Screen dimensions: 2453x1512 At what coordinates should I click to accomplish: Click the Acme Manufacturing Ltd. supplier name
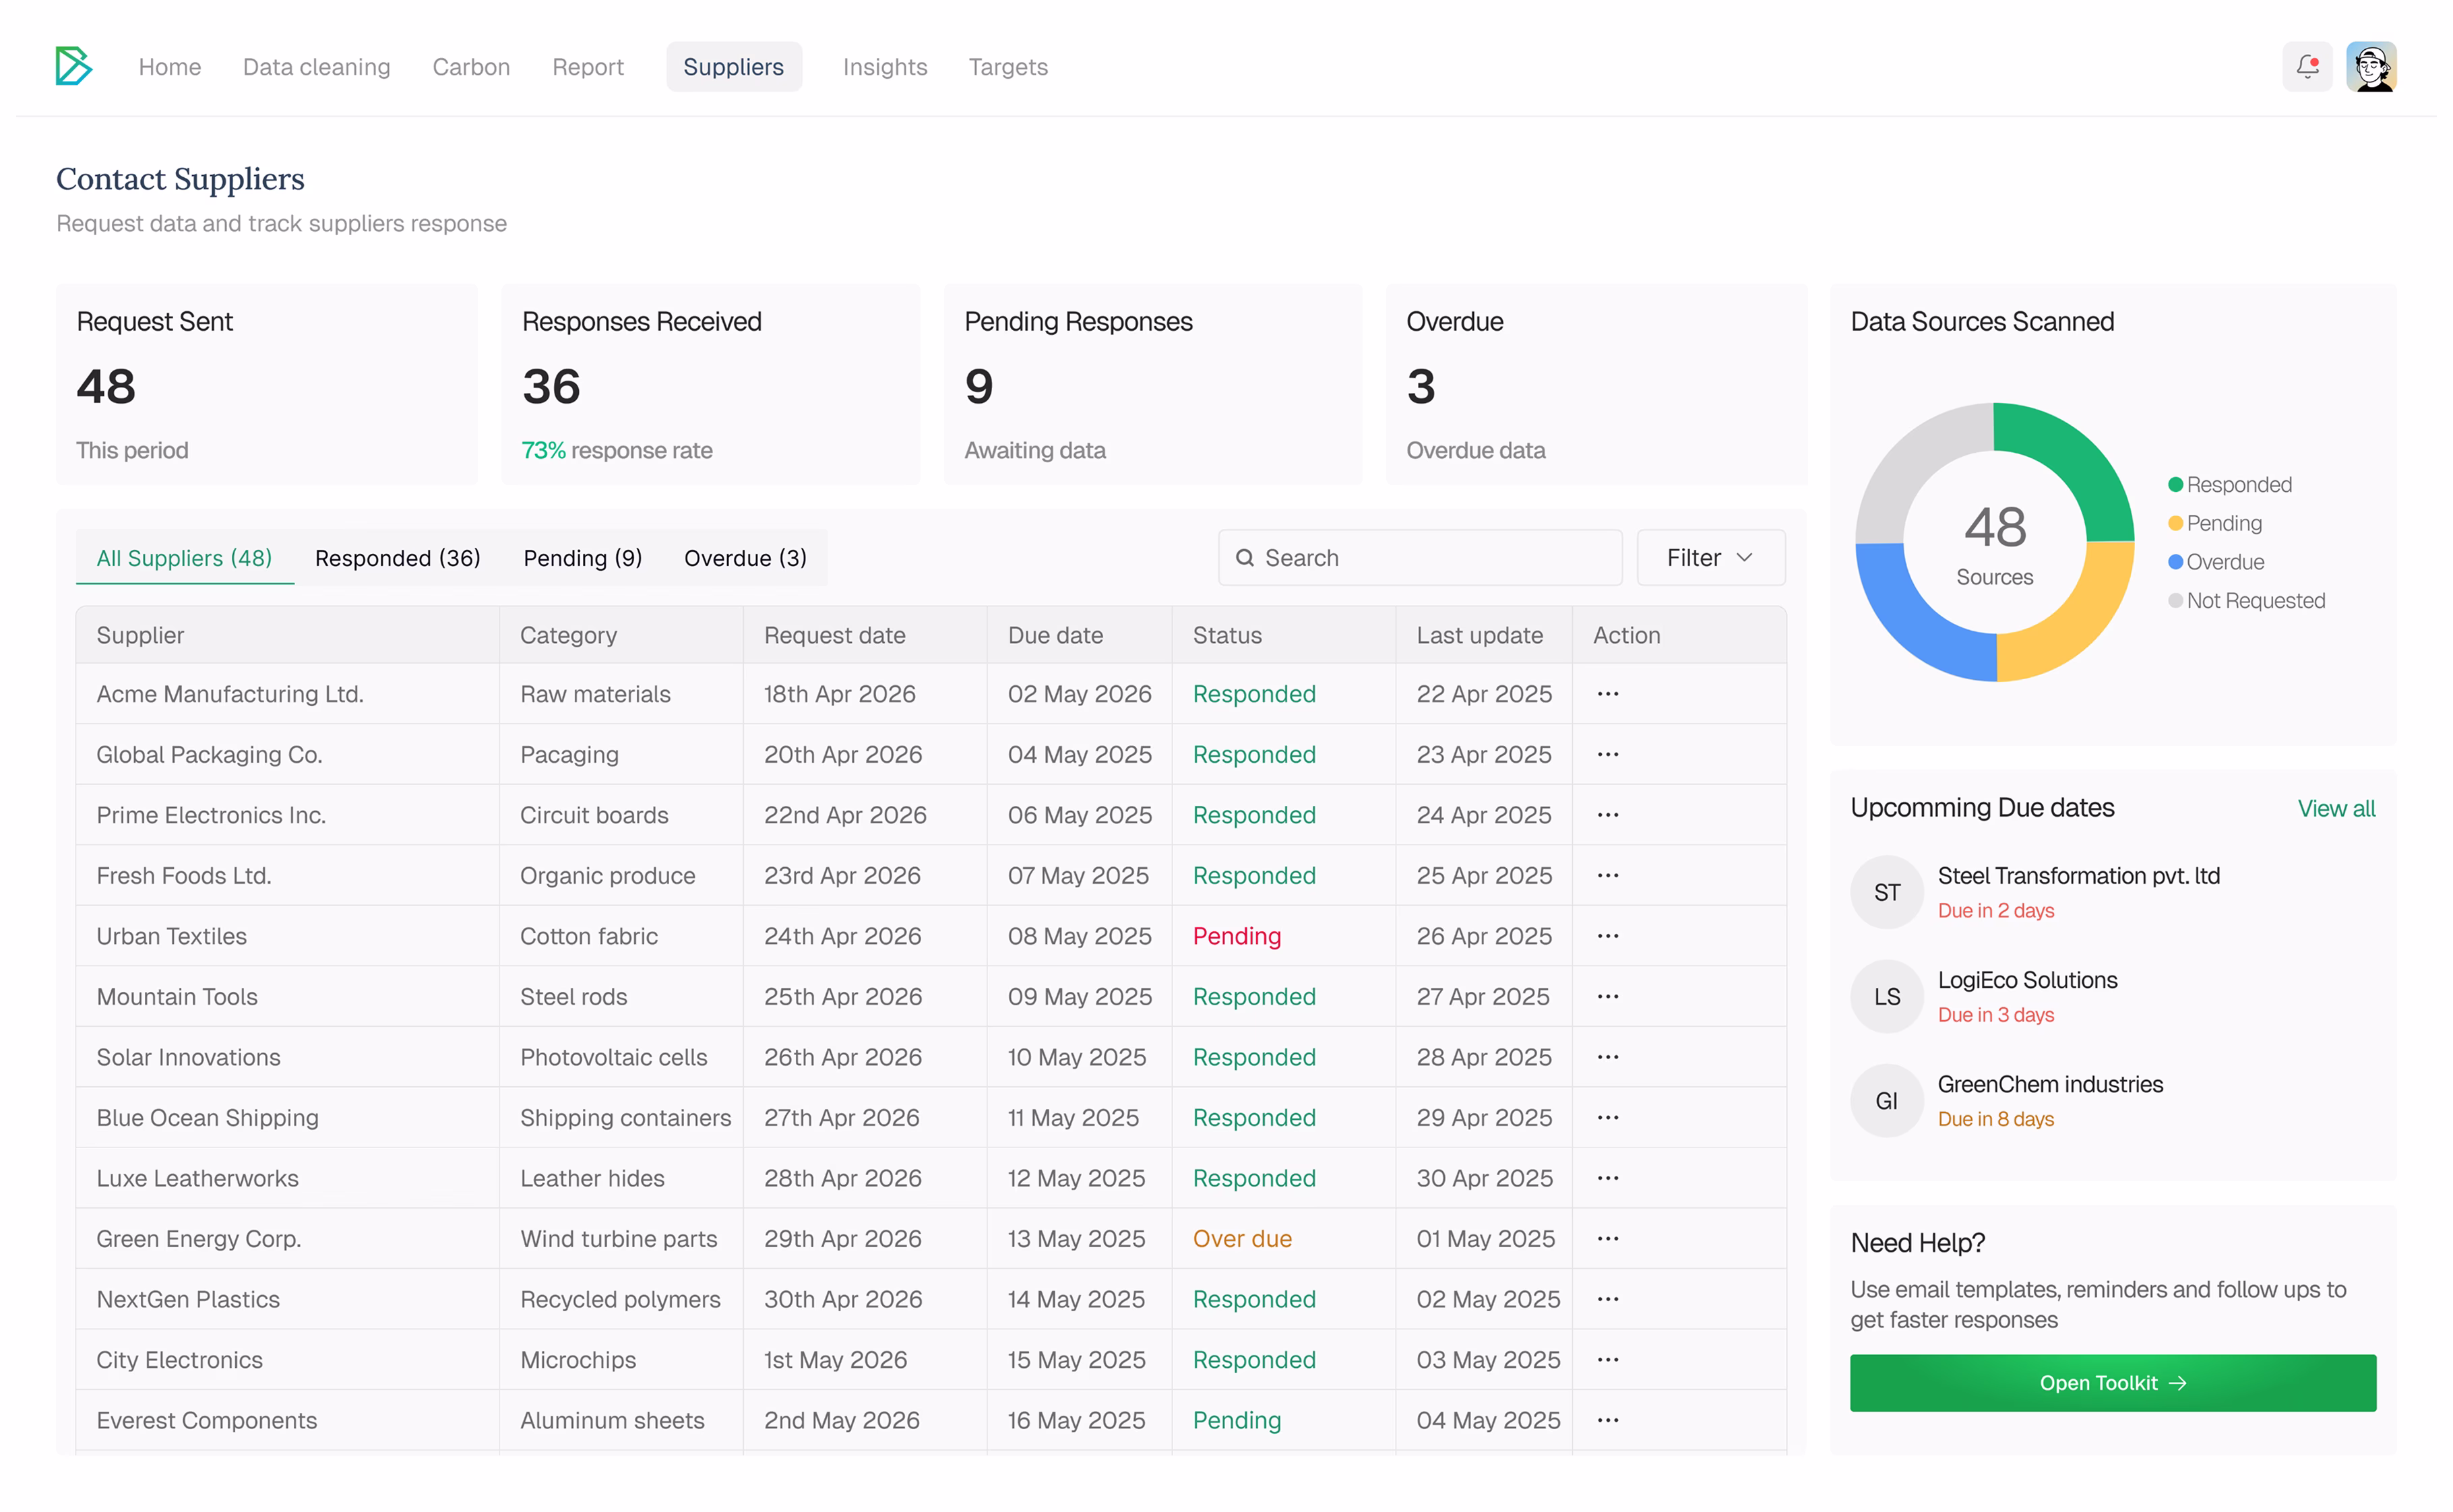pyautogui.click(x=230, y=693)
